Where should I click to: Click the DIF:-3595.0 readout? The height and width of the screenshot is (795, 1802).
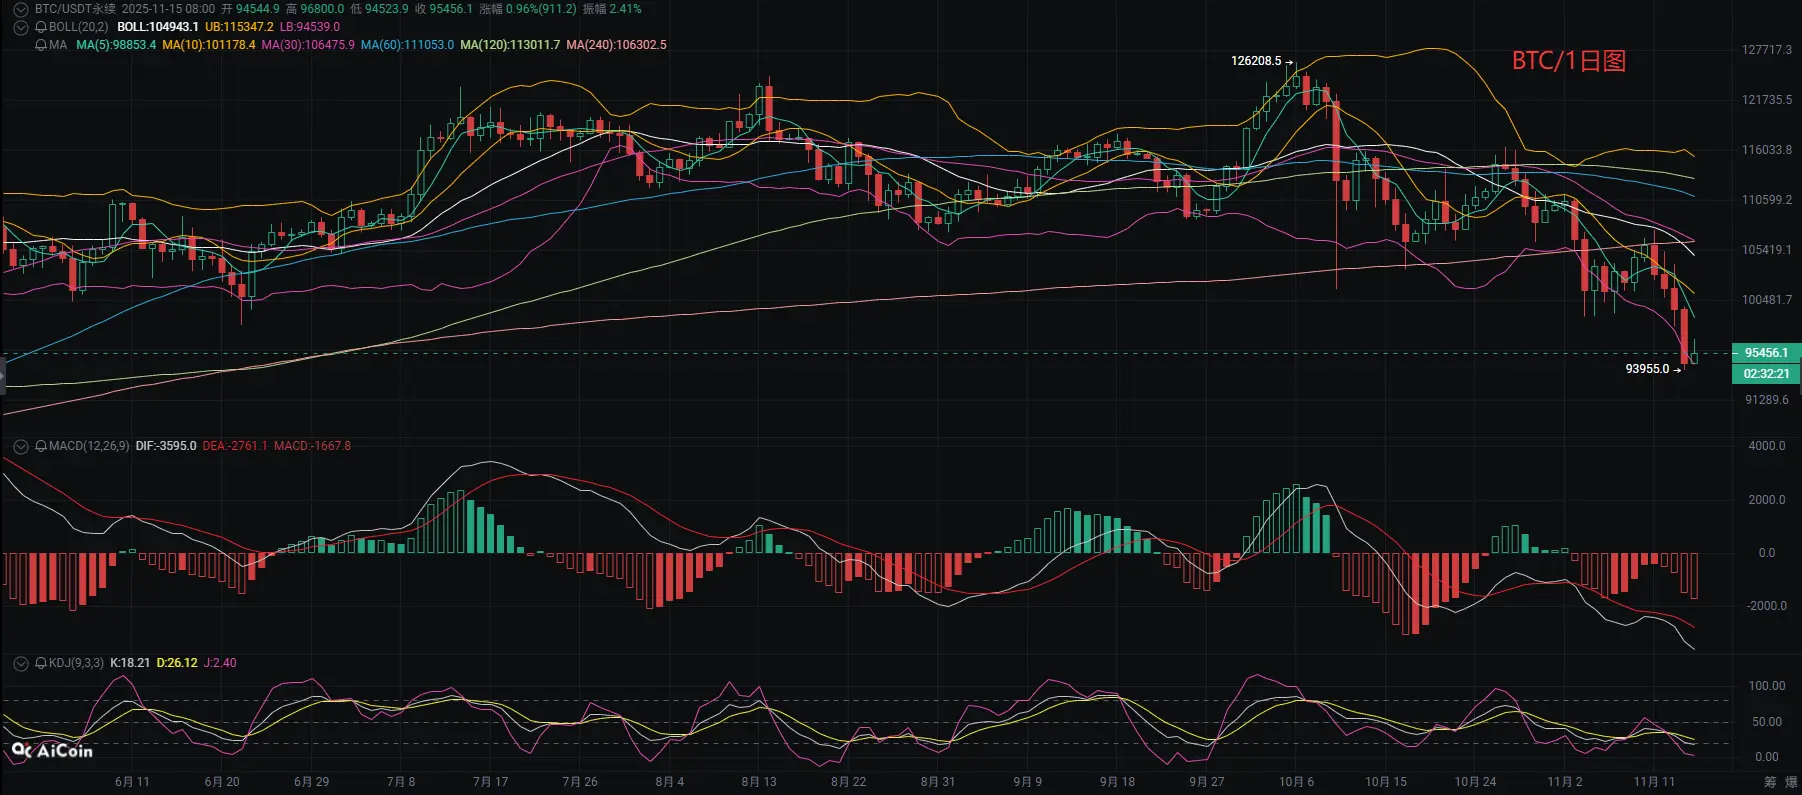pyautogui.click(x=166, y=446)
